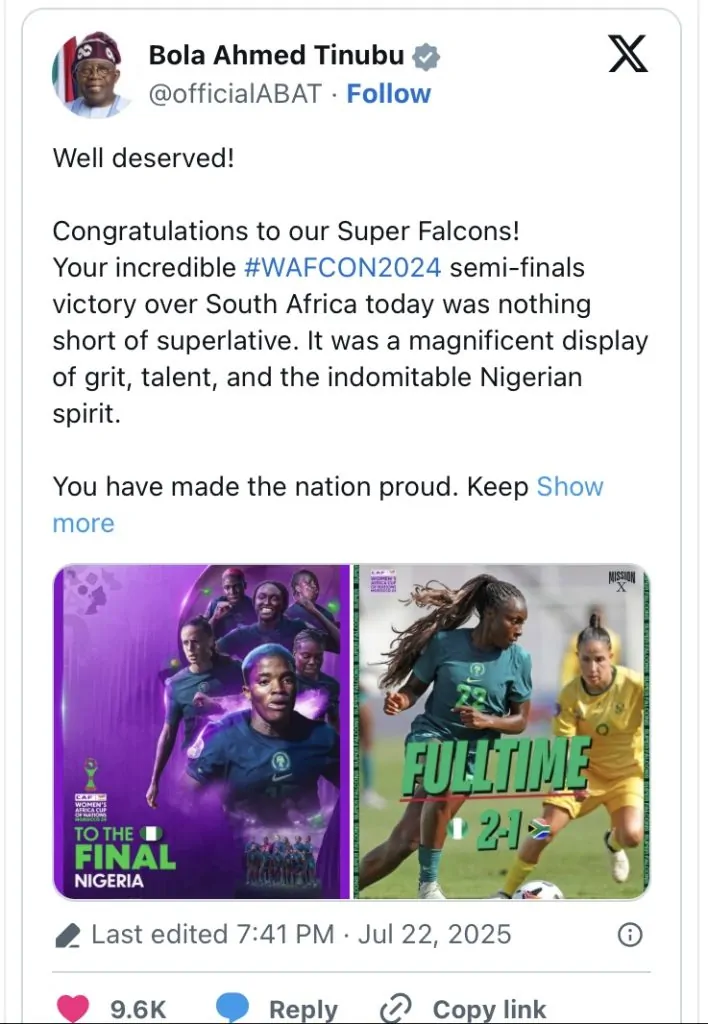
Task: Open the #WAFCON2024 hashtag
Action: point(343,268)
